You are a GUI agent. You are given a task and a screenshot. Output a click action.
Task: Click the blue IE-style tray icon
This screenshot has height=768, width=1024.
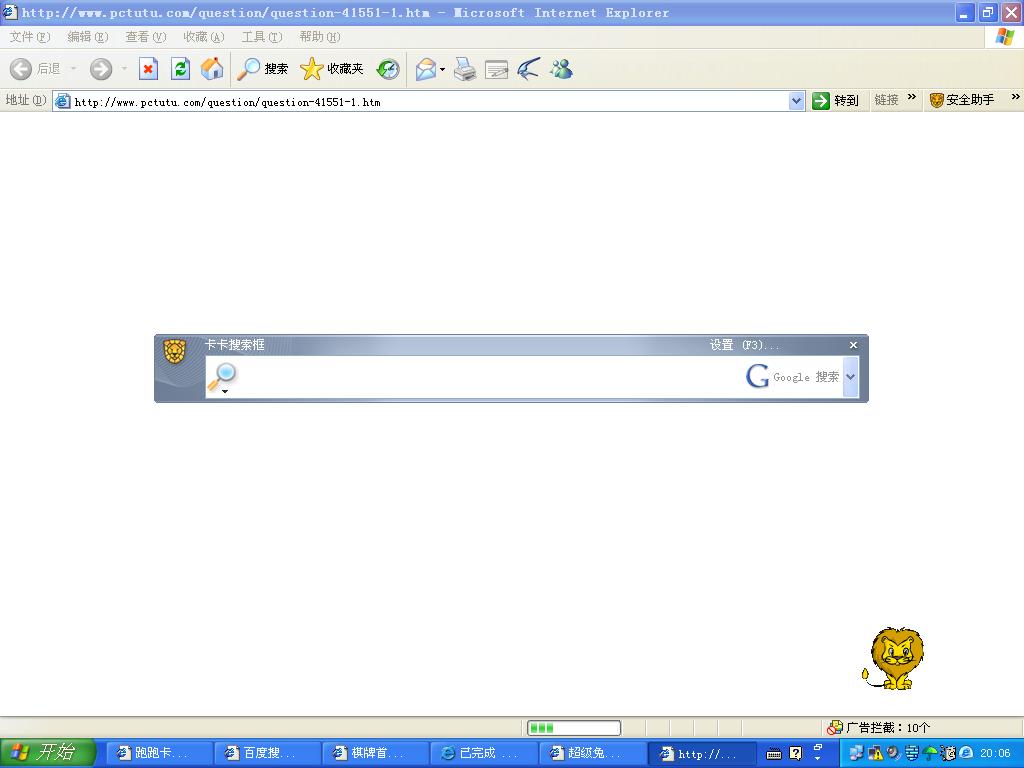point(967,754)
